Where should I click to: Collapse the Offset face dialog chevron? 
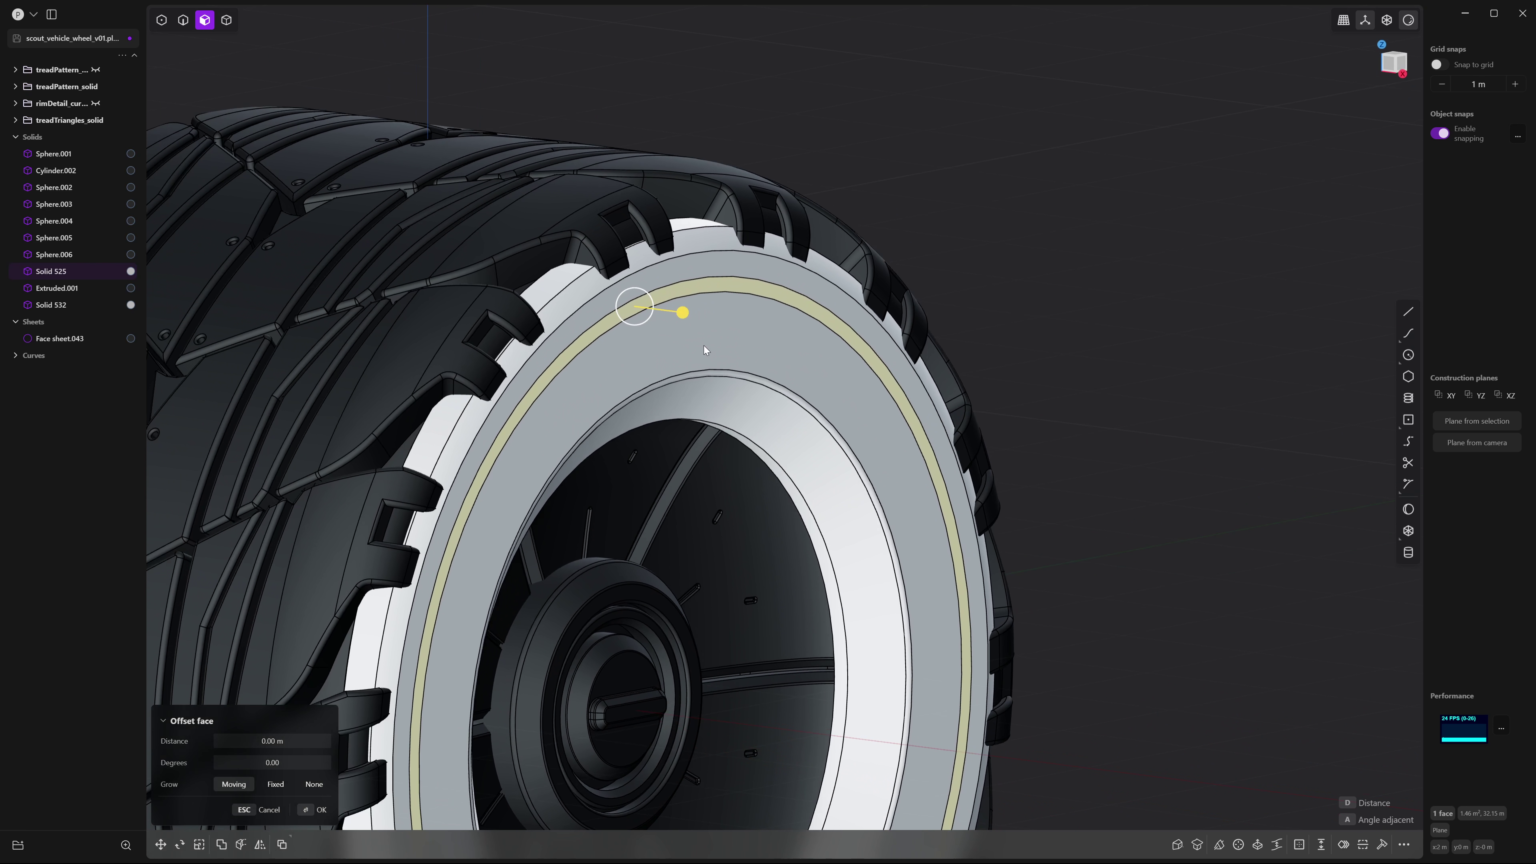163,721
